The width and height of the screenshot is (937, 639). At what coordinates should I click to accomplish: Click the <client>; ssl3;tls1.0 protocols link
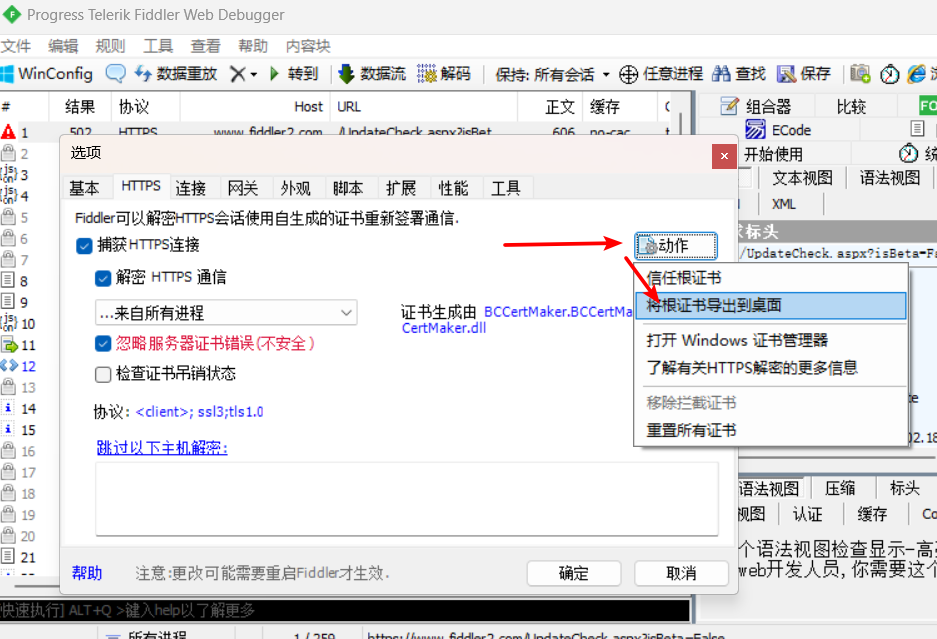tap(200, 412)
